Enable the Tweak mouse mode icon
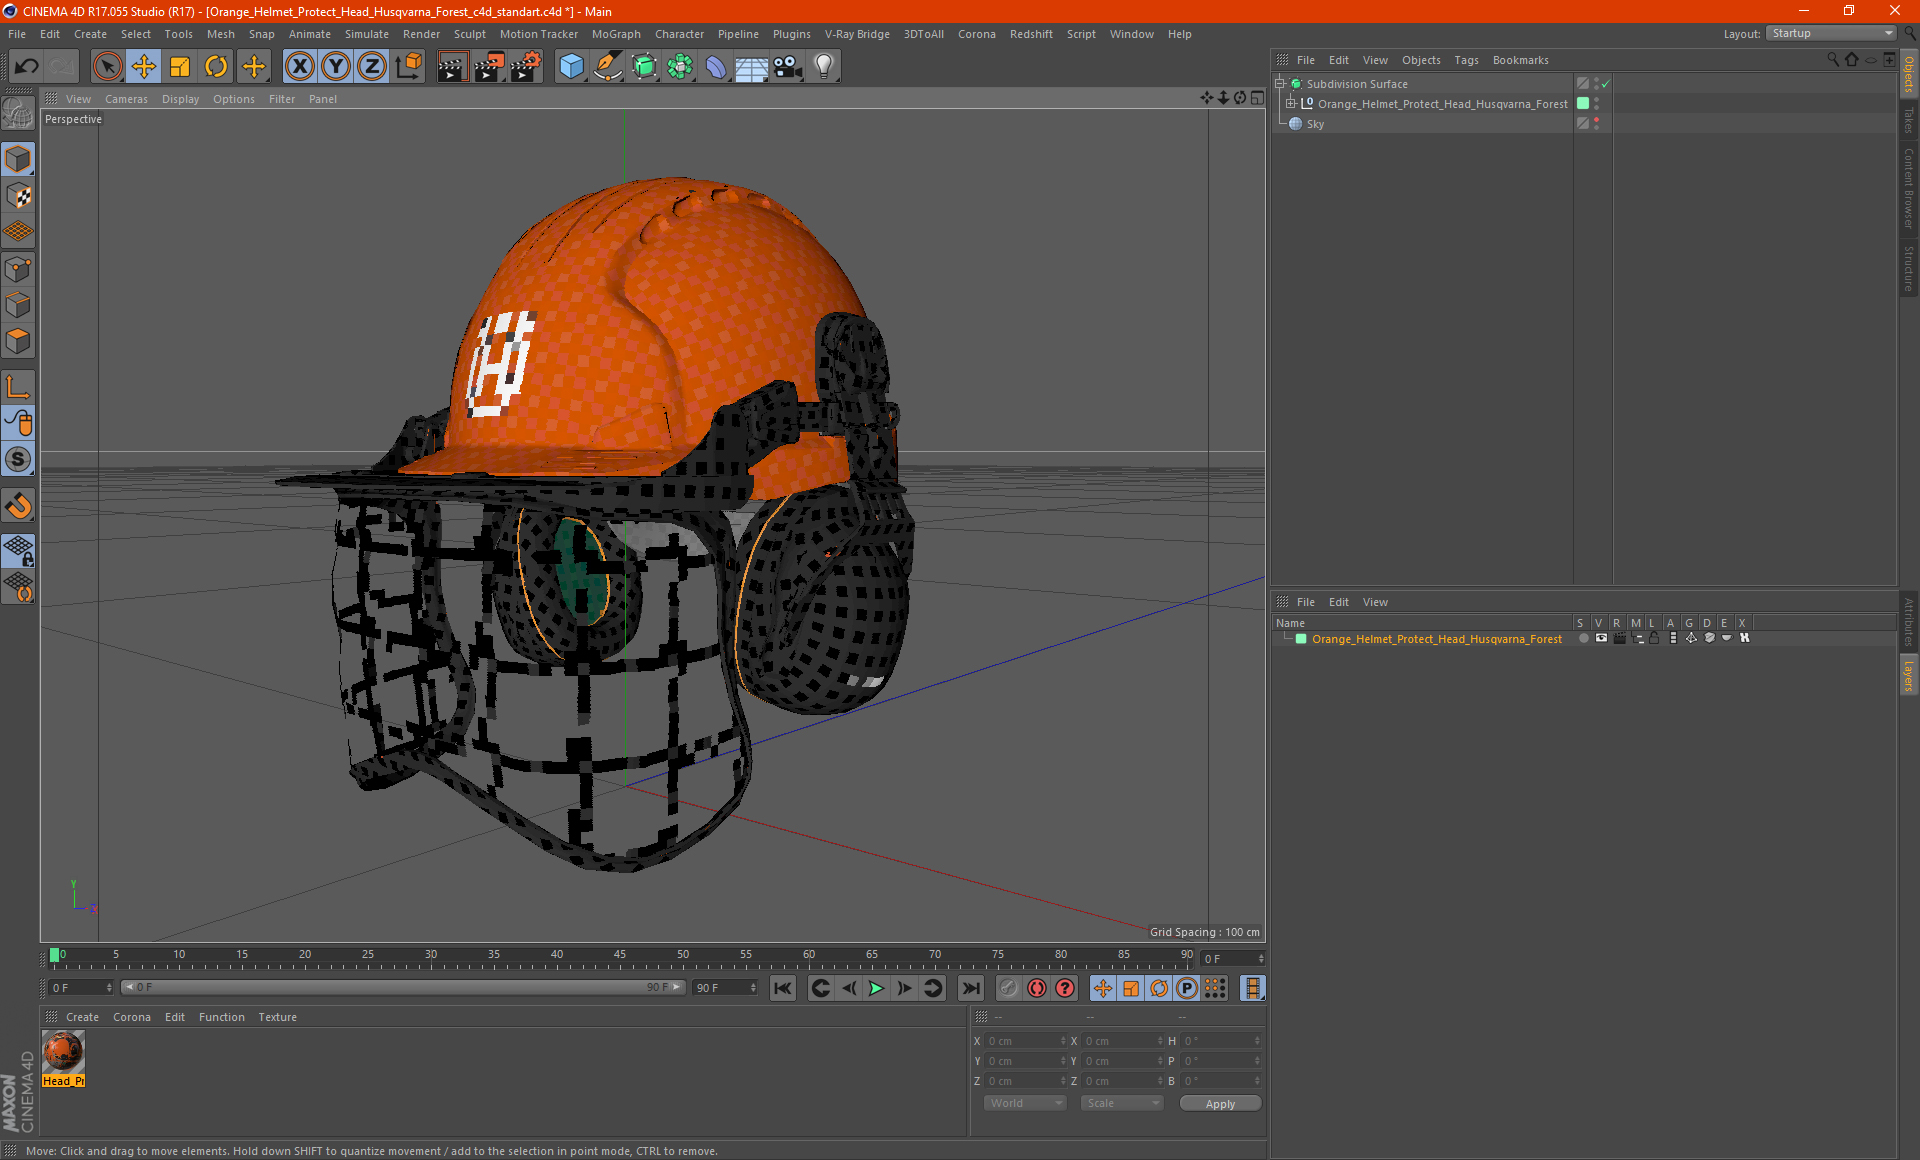1920x1160 pixels. coord(18,423)
